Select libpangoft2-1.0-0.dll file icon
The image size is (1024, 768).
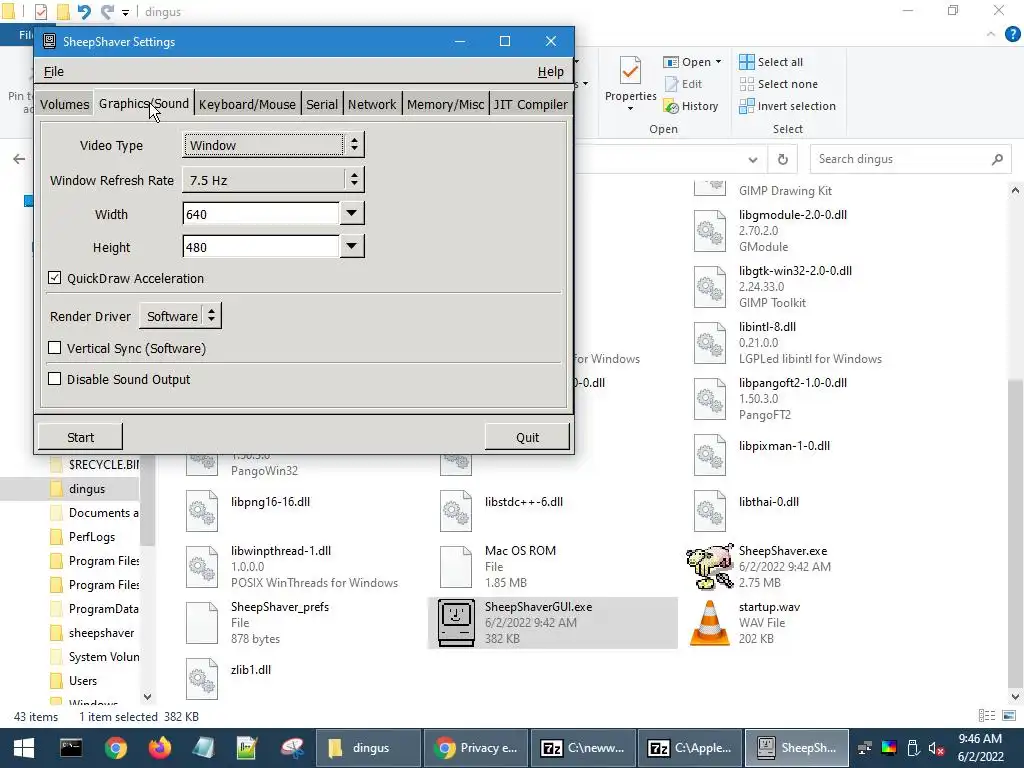[x=710, y=399]
